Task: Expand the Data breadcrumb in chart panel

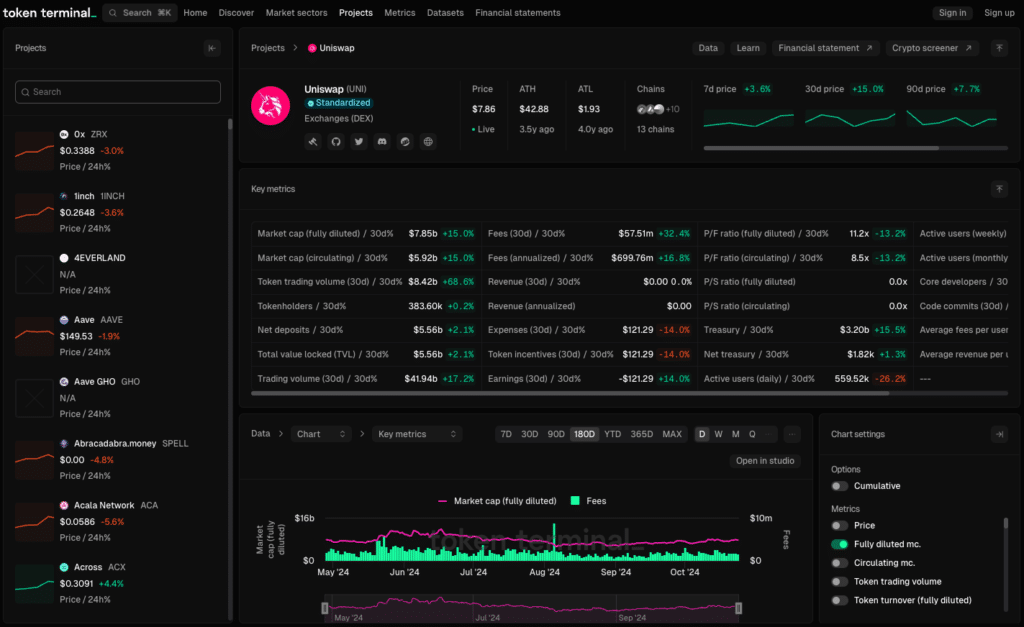Action: point(261,434)
